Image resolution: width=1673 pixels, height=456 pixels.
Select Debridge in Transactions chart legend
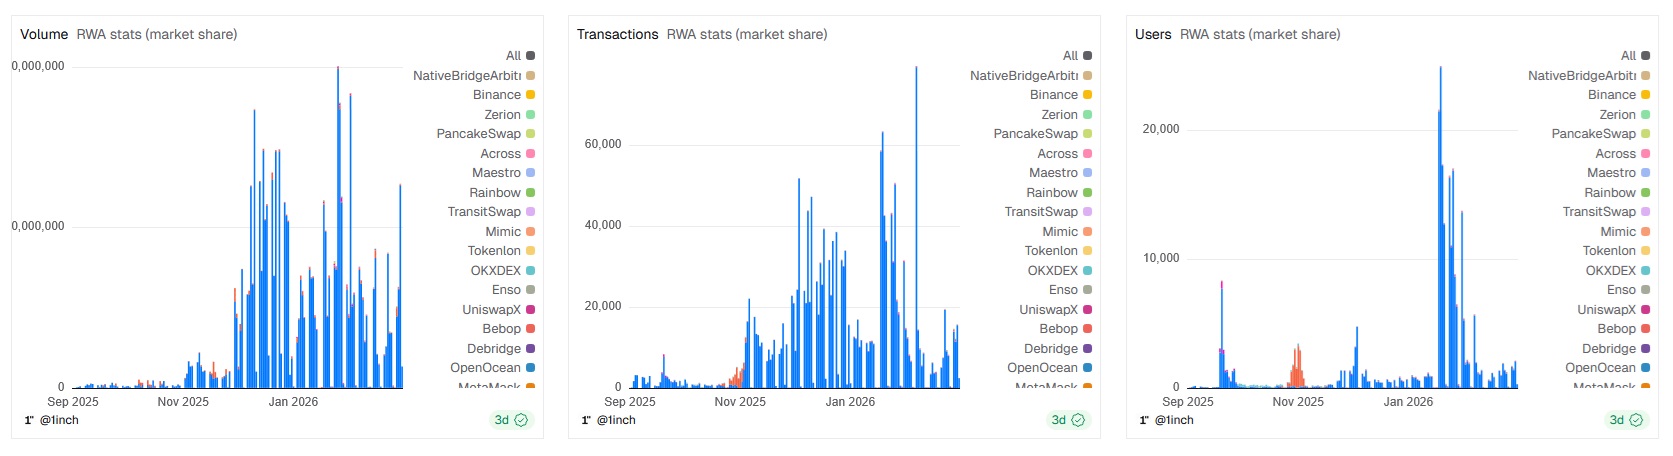click(x=1050, y=349)
